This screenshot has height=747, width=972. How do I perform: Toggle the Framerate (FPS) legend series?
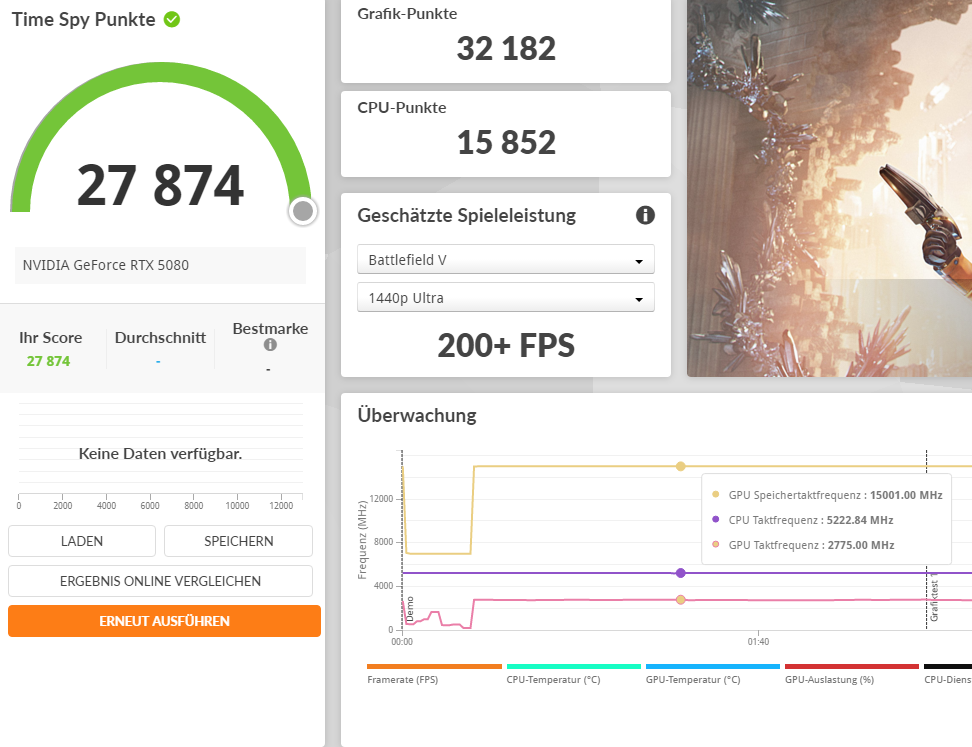[434, 674]
